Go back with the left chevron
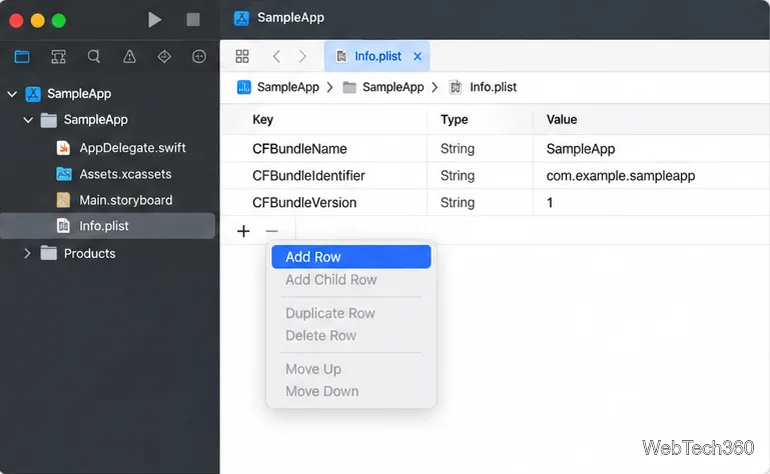 point(276,56)
